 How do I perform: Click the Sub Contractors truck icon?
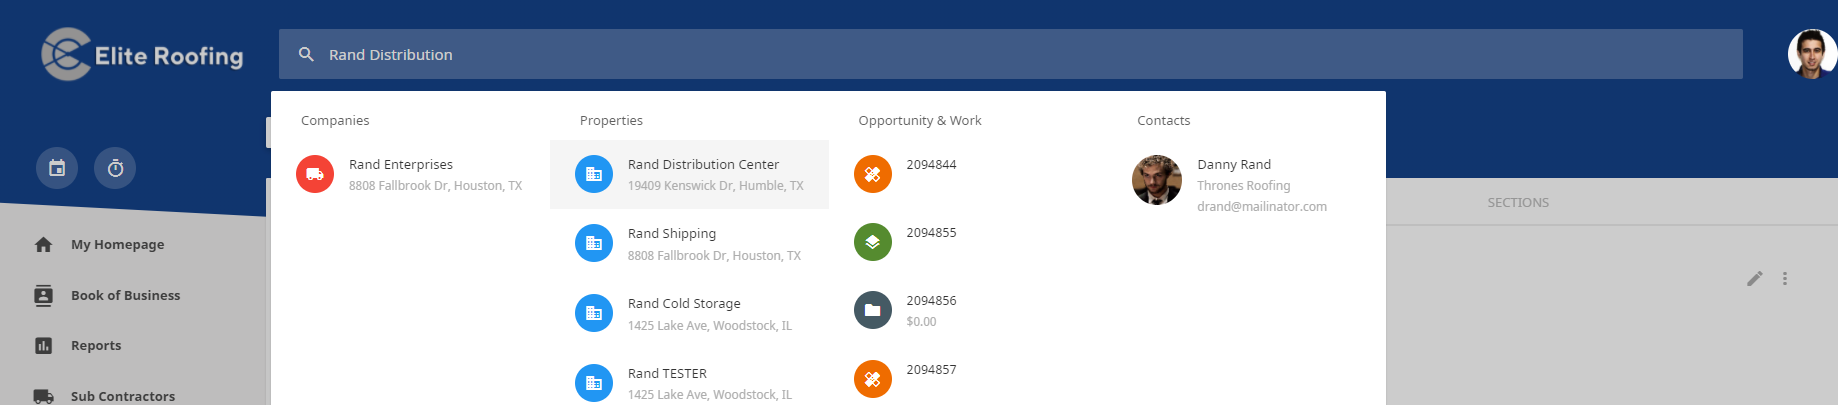click(x=43, y=396)
